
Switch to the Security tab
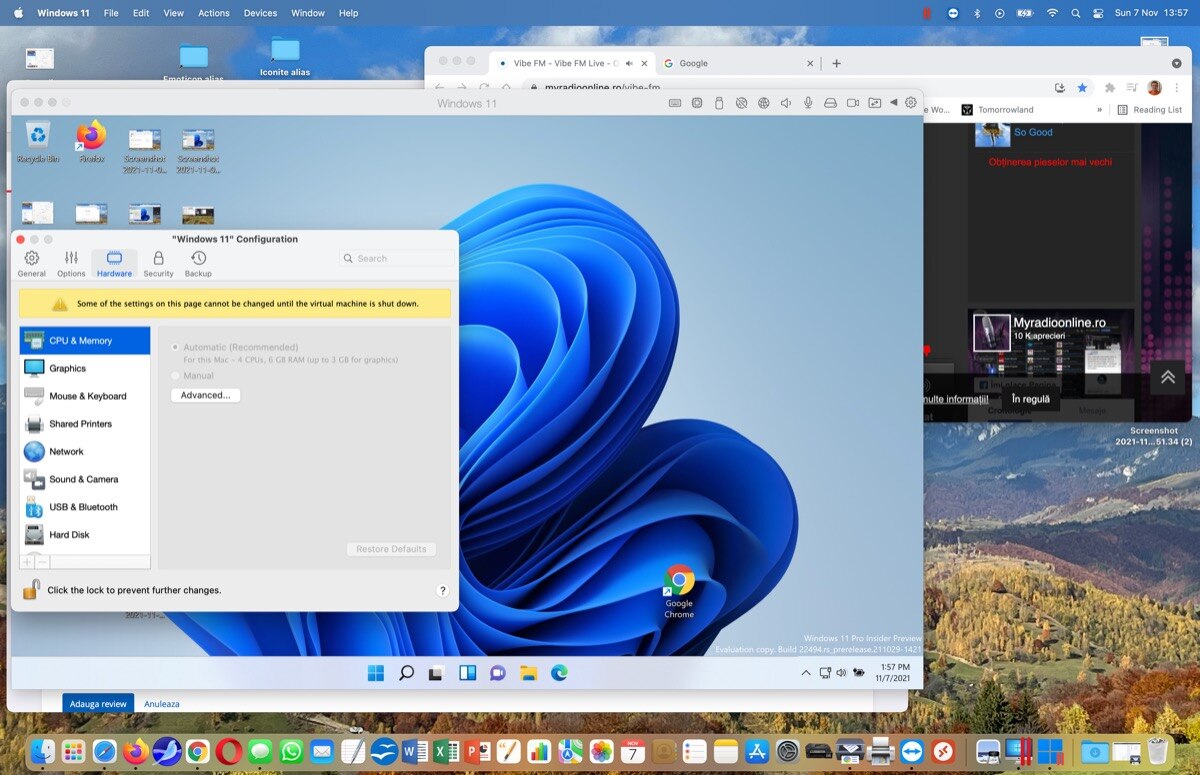tap(158, 264)
